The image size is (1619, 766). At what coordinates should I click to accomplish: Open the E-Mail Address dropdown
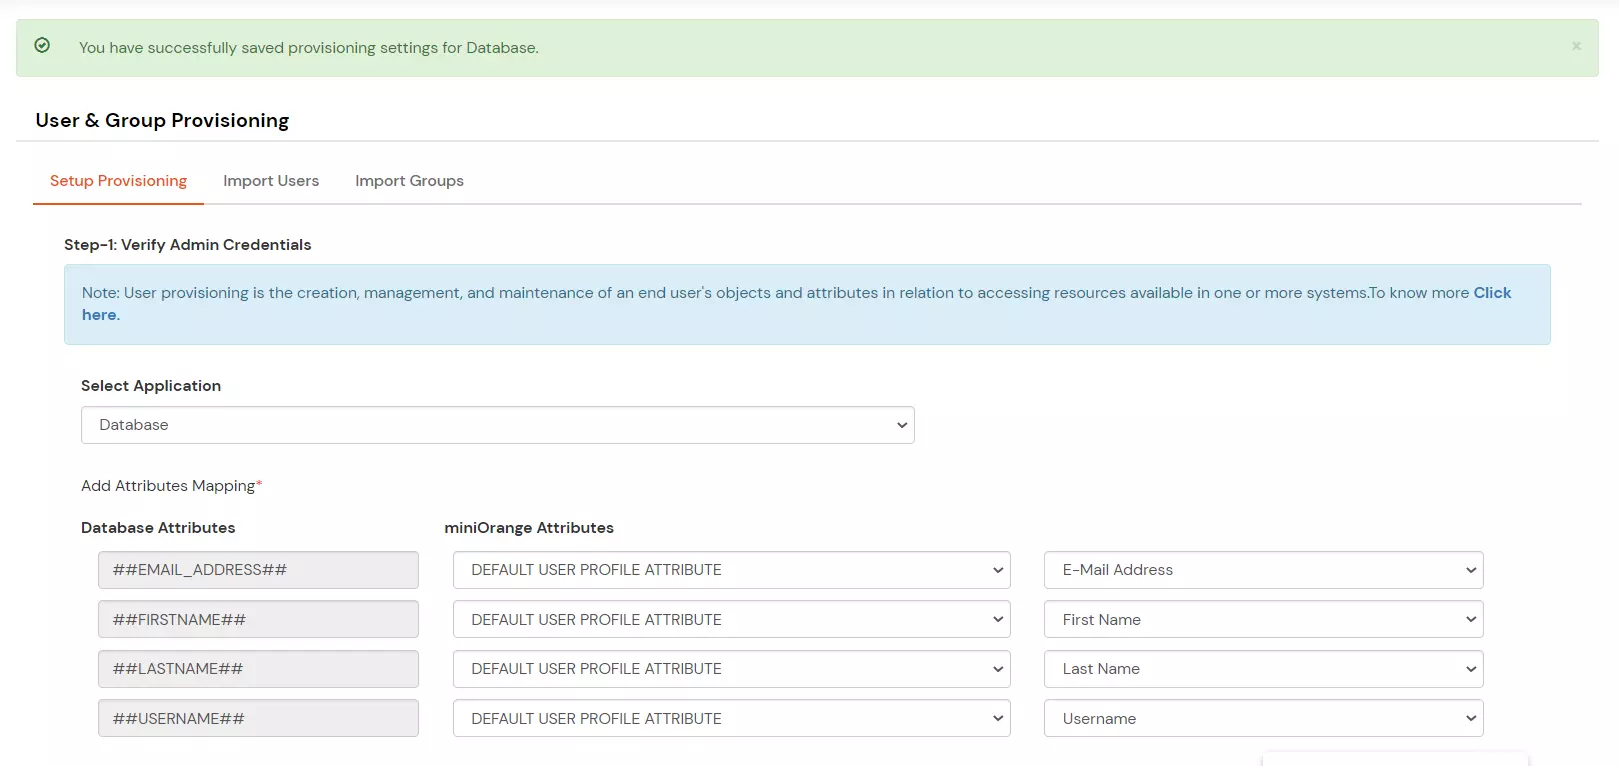point(1264,570)
